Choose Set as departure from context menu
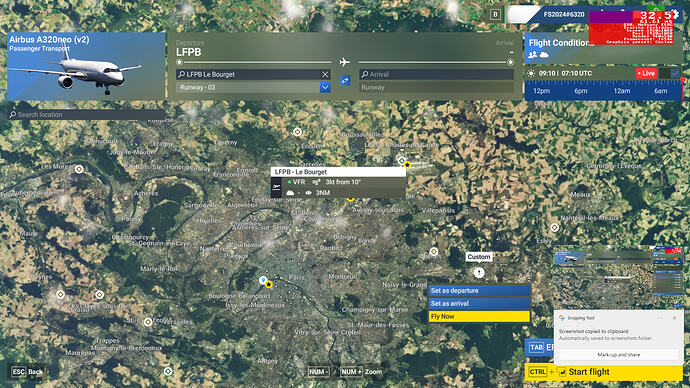 (x=479, y=291)
